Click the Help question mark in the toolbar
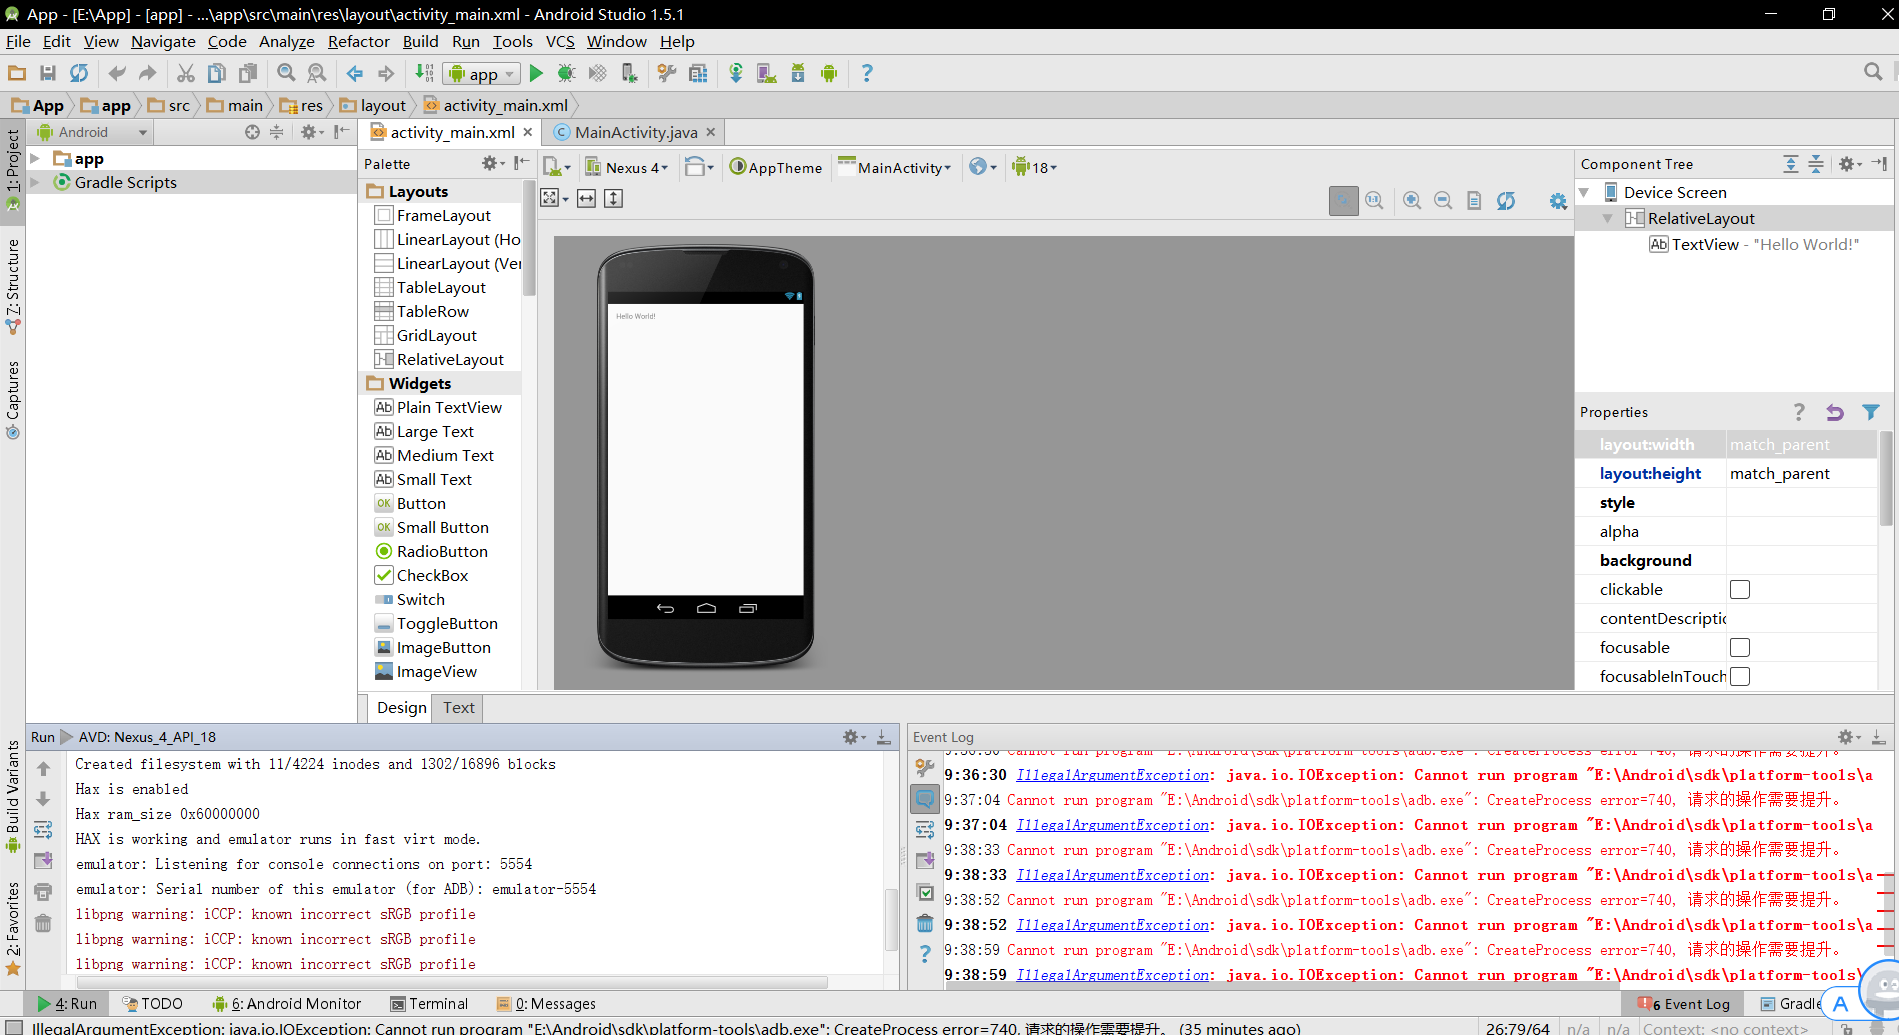 (x=867, y=73)
